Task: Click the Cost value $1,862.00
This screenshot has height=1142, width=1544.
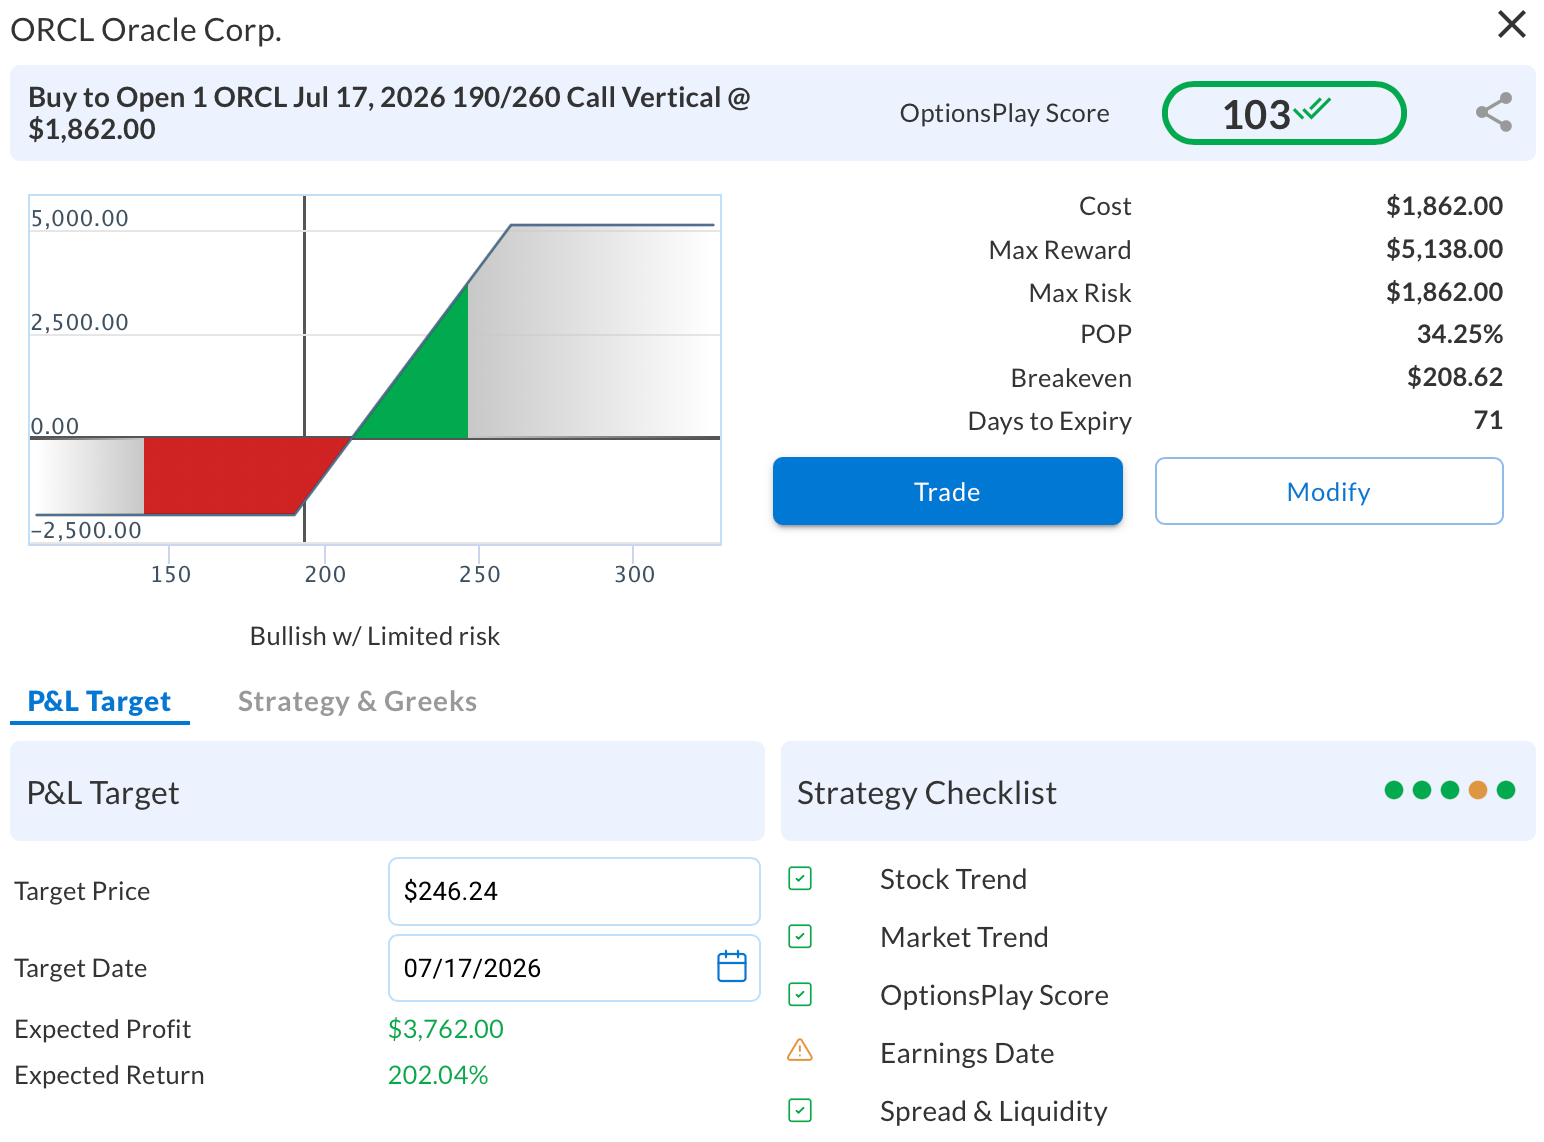Action: 1444,206
